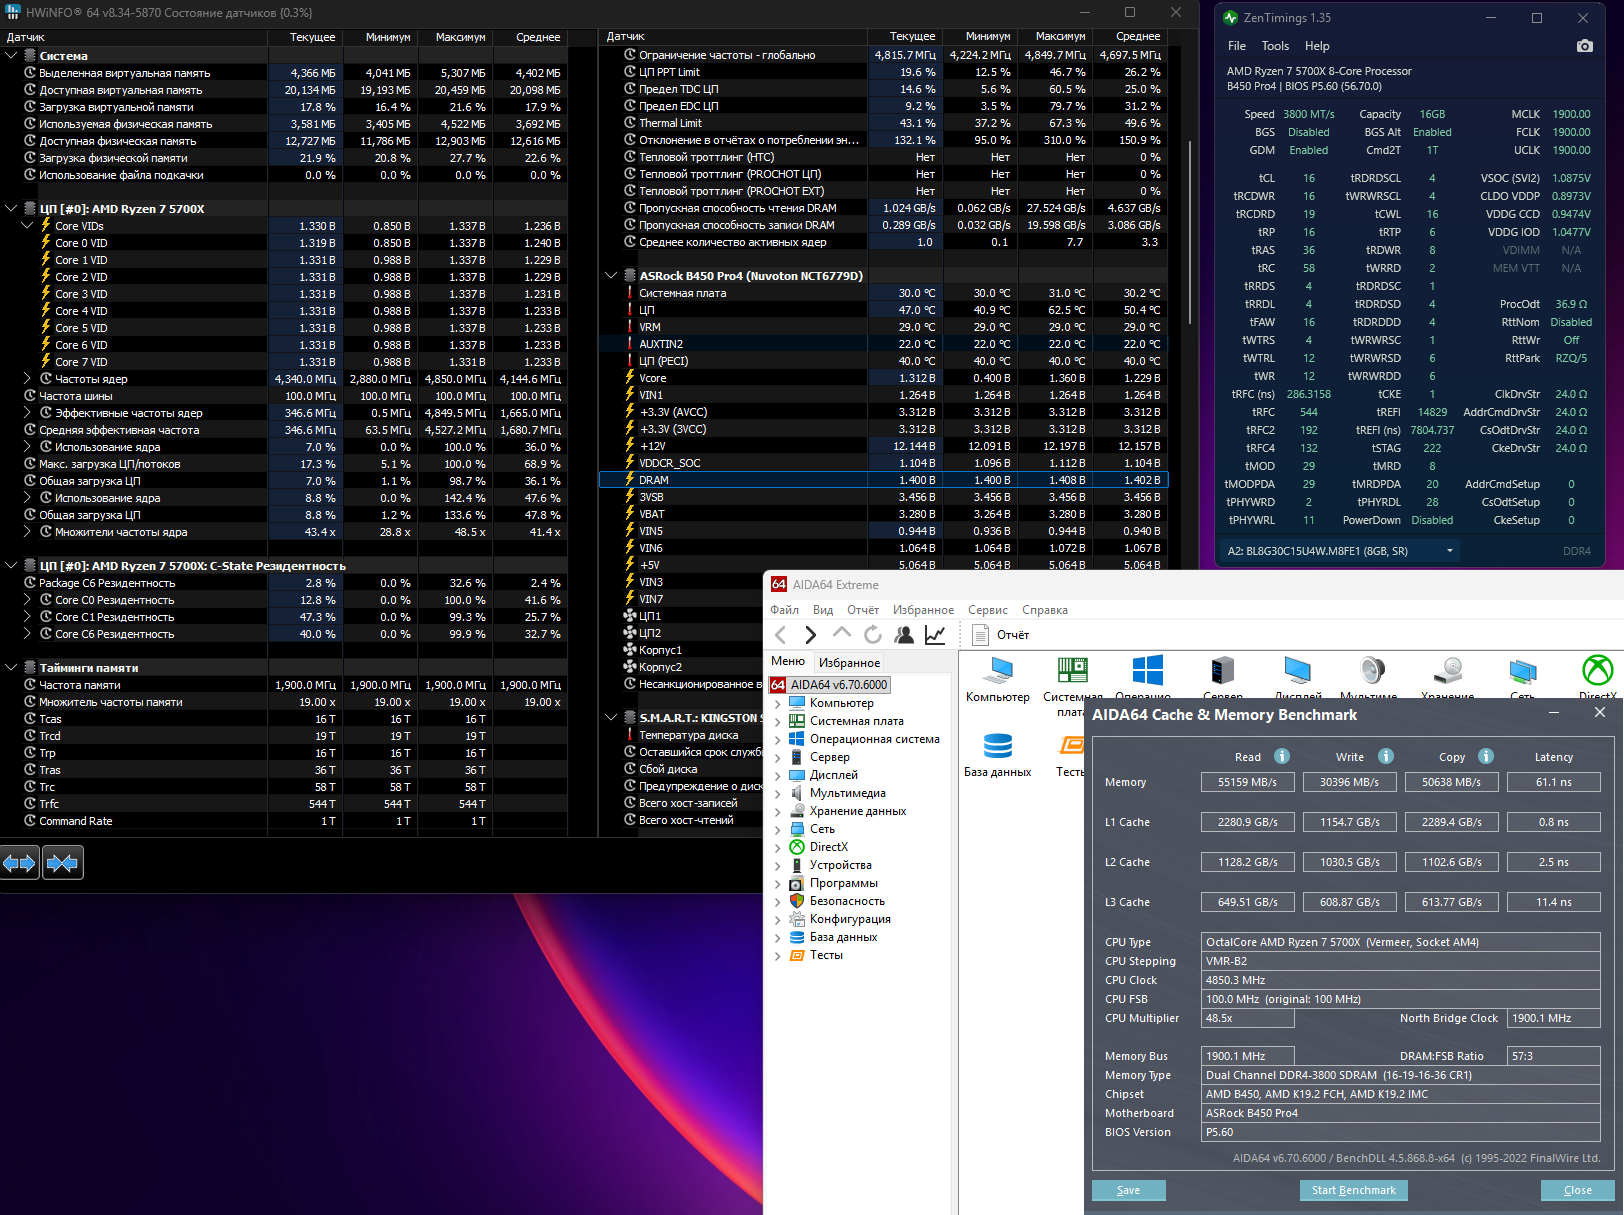The image size is (1624, 1215).
Task: Click the L3 Cache latency 11.4 ns field
Action: click(x=1554, y=902)
